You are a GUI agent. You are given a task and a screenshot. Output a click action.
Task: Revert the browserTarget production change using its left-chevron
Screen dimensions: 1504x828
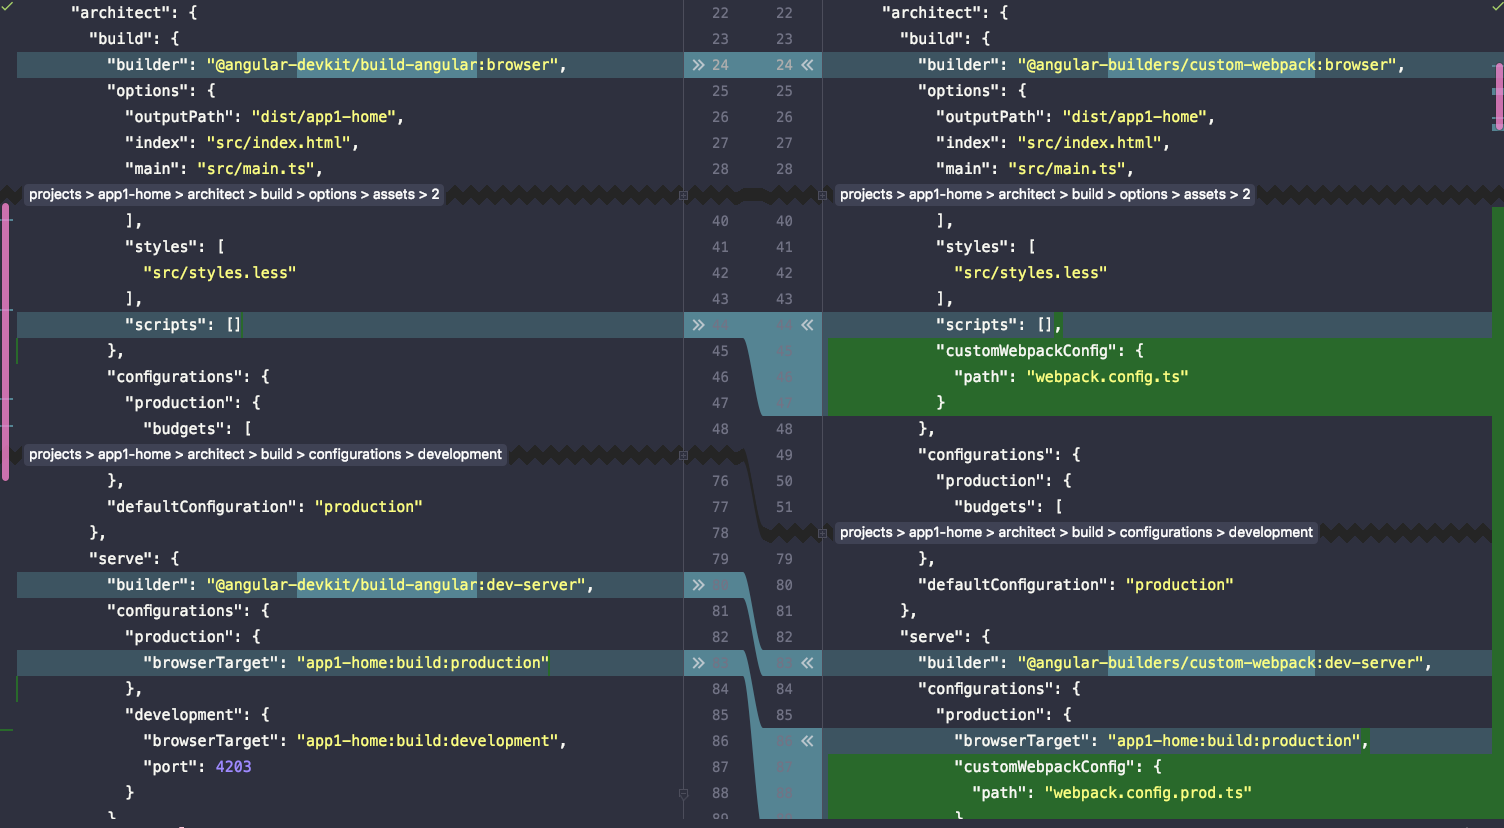coord(808,662)
